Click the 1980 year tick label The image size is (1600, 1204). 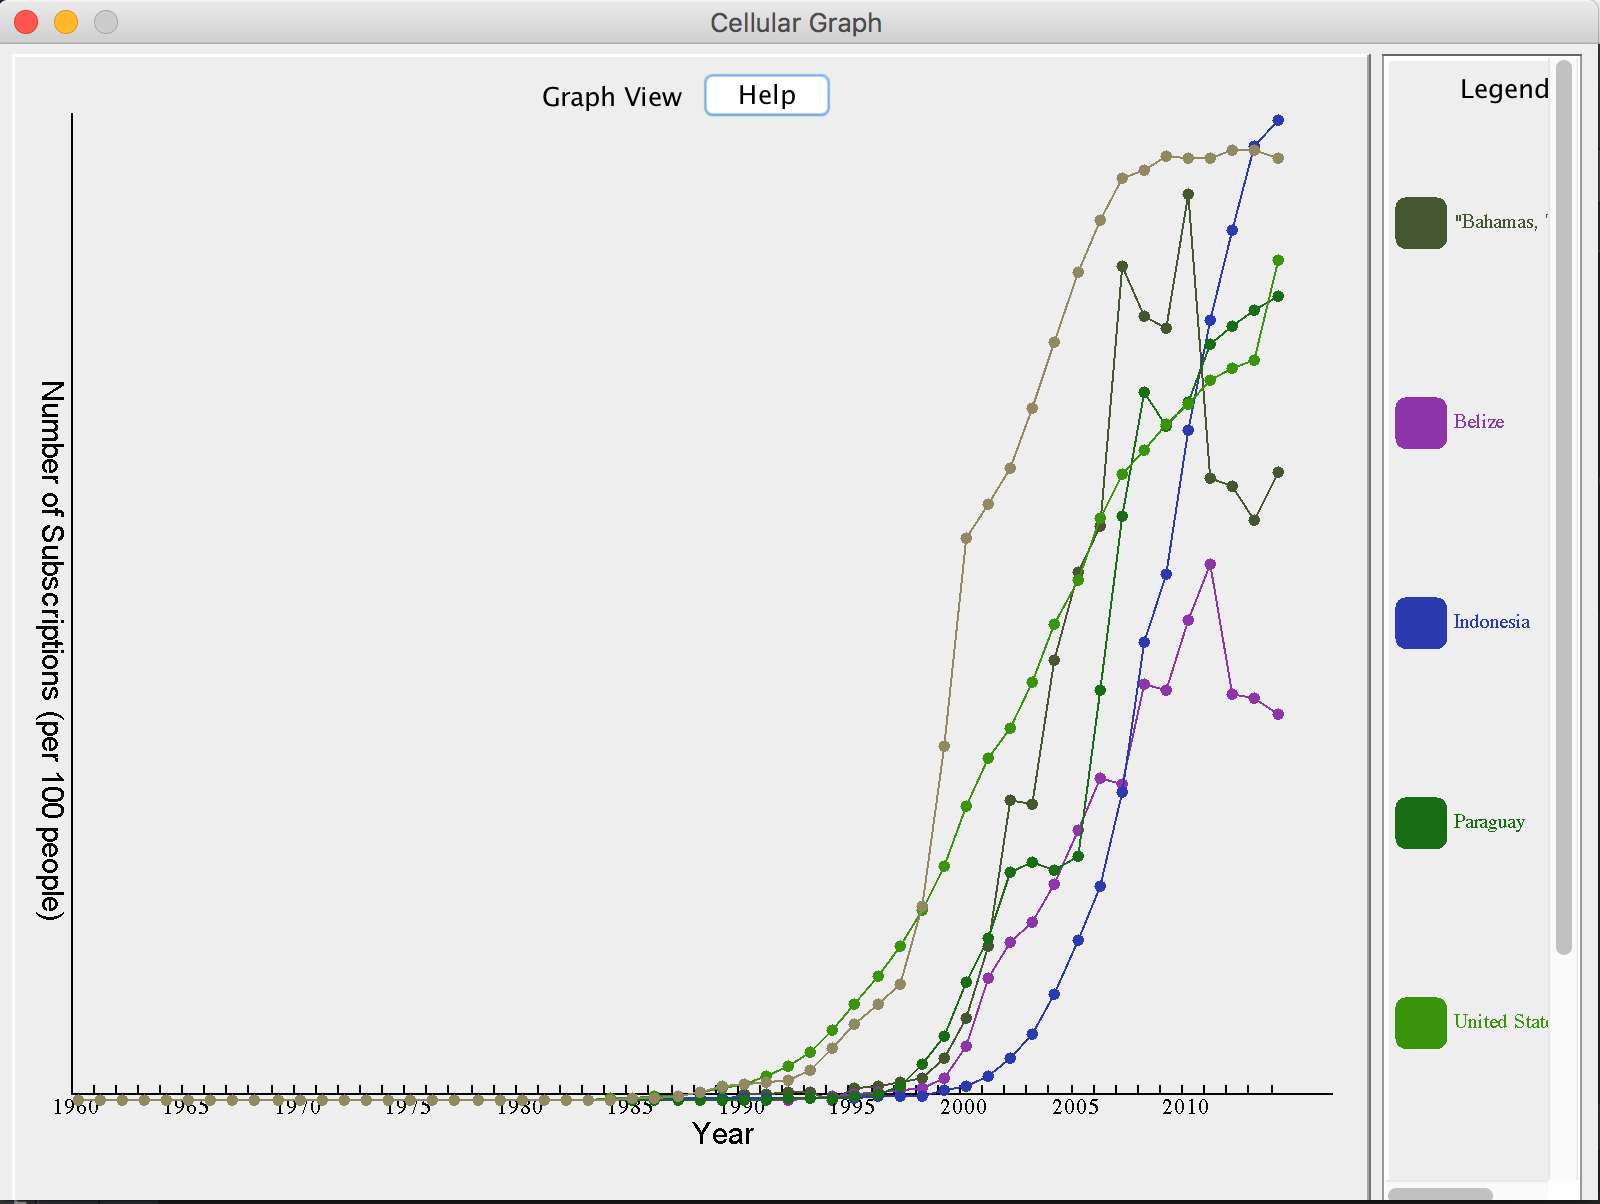click(x=520, y=1107)
